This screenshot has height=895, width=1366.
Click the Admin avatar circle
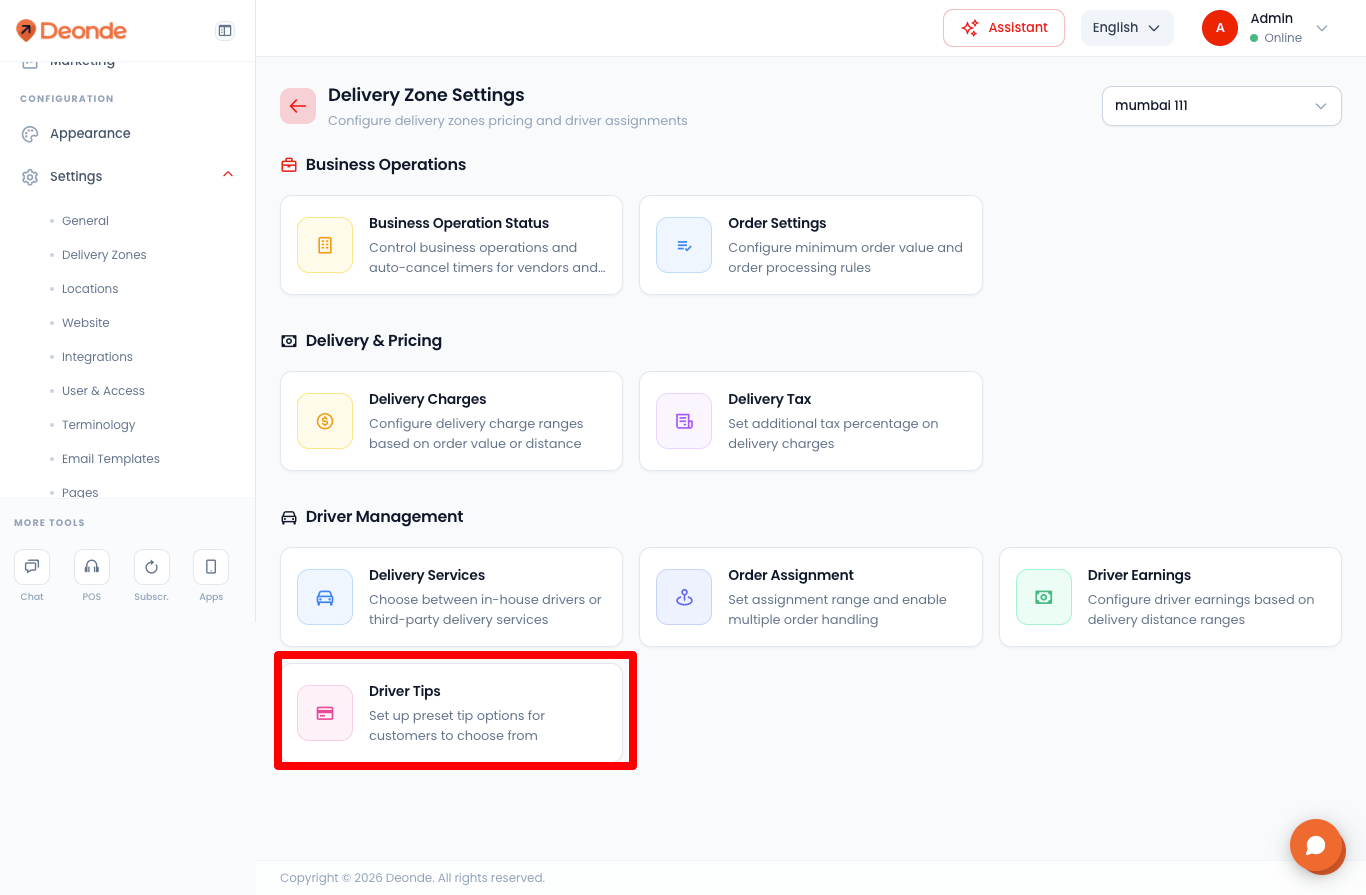pyautogui.click(x=1220, y=28)
